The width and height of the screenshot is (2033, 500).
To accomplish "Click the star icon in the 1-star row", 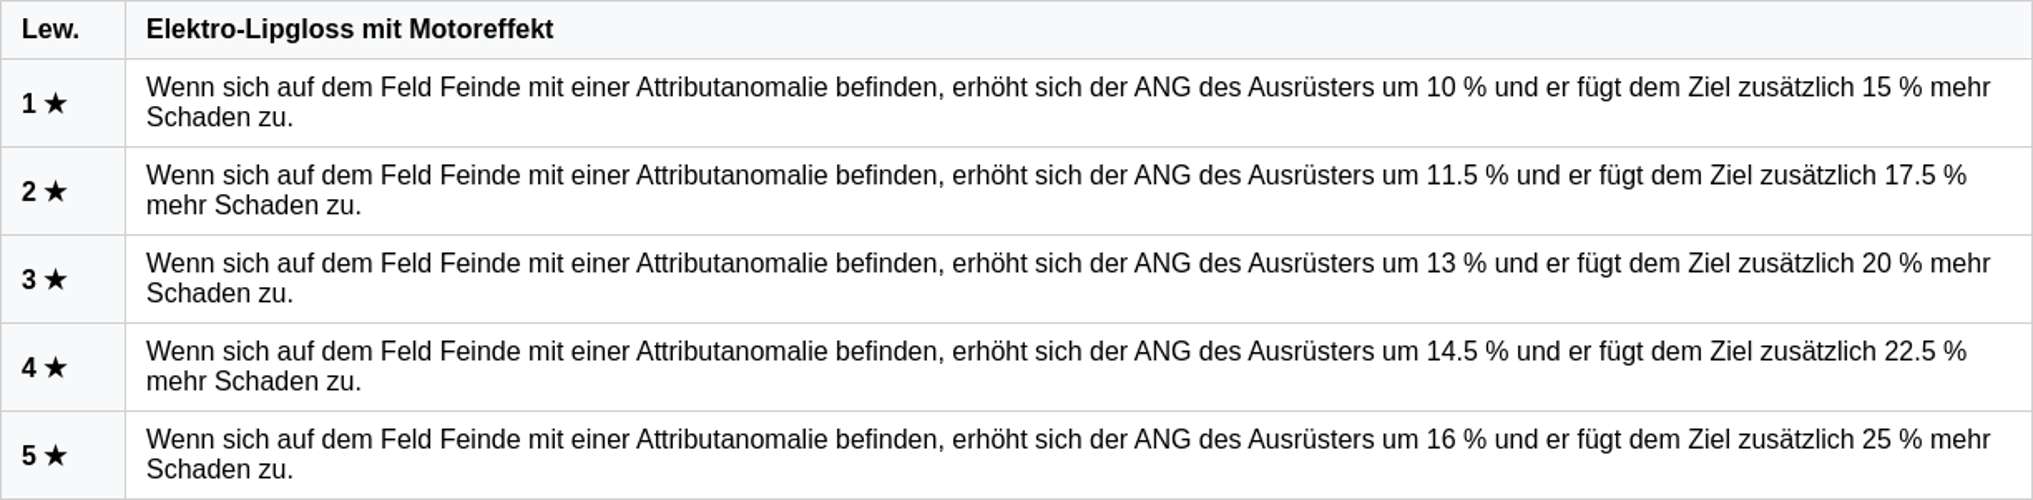I will (56, 103).
